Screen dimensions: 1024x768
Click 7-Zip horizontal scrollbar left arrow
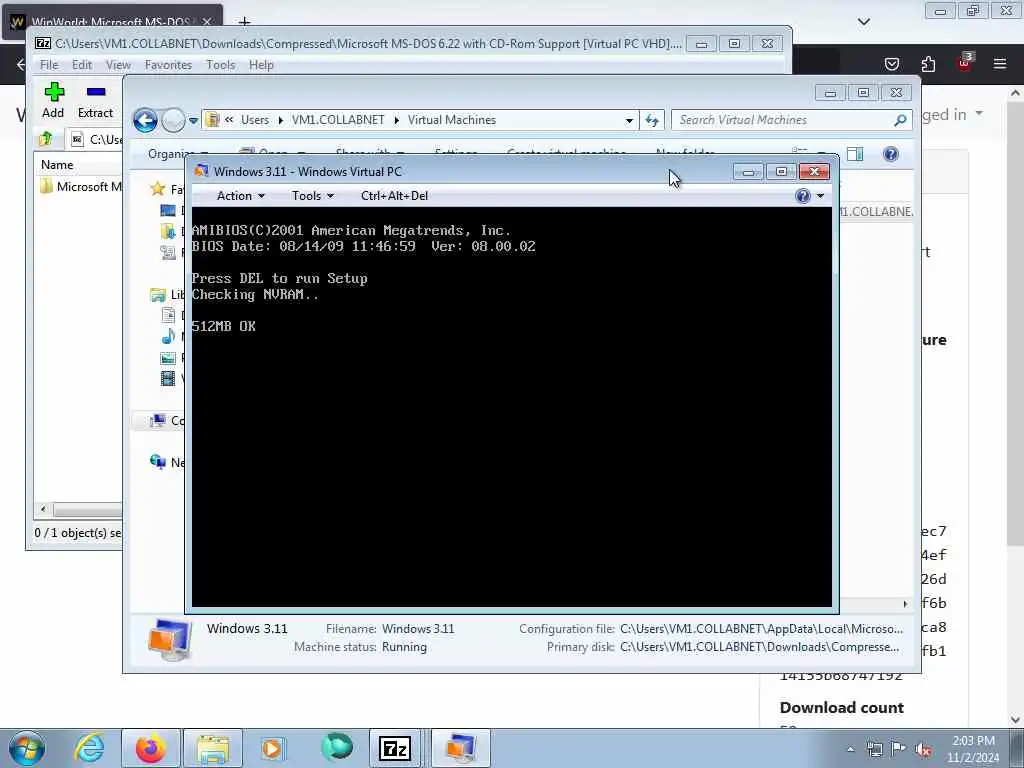(43, 509)
